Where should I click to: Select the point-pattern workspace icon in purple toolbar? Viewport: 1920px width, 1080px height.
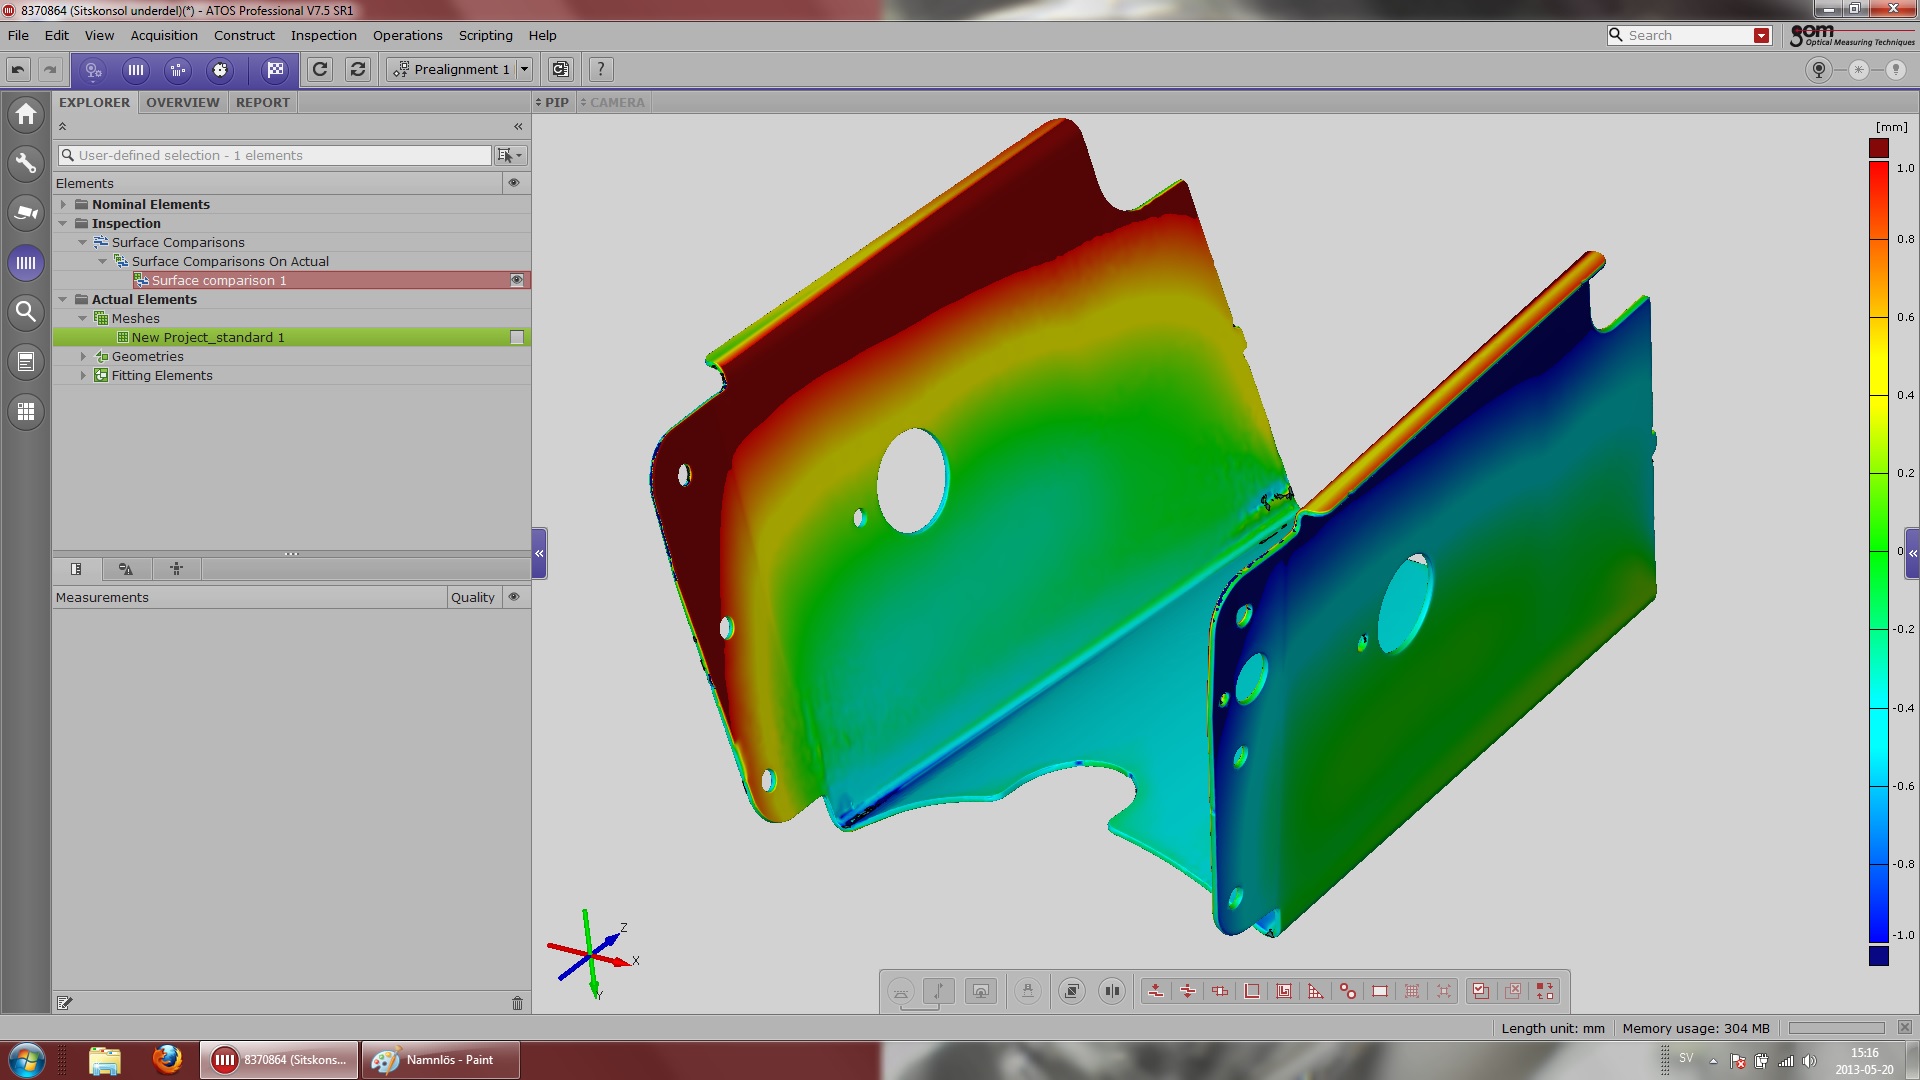(178, 70)
